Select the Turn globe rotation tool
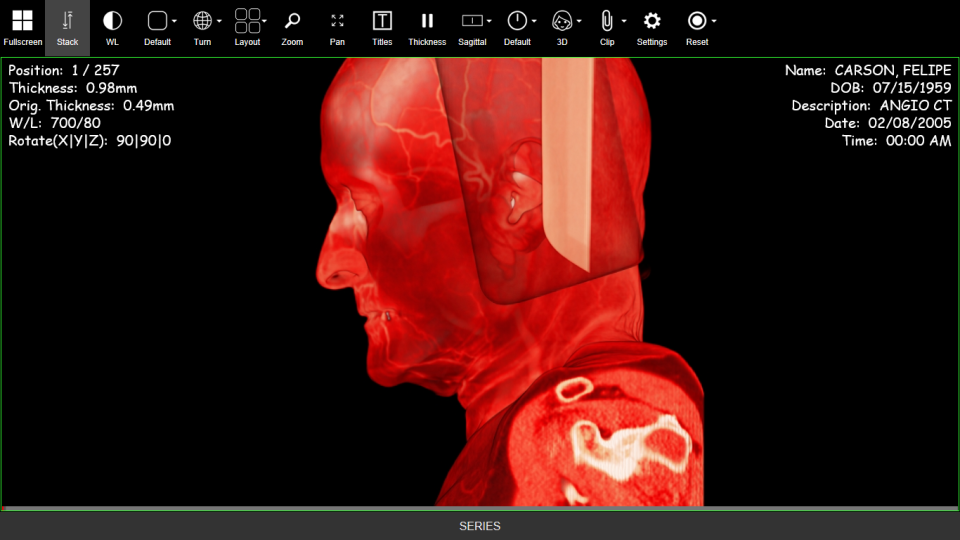 [x=202, y=21]
